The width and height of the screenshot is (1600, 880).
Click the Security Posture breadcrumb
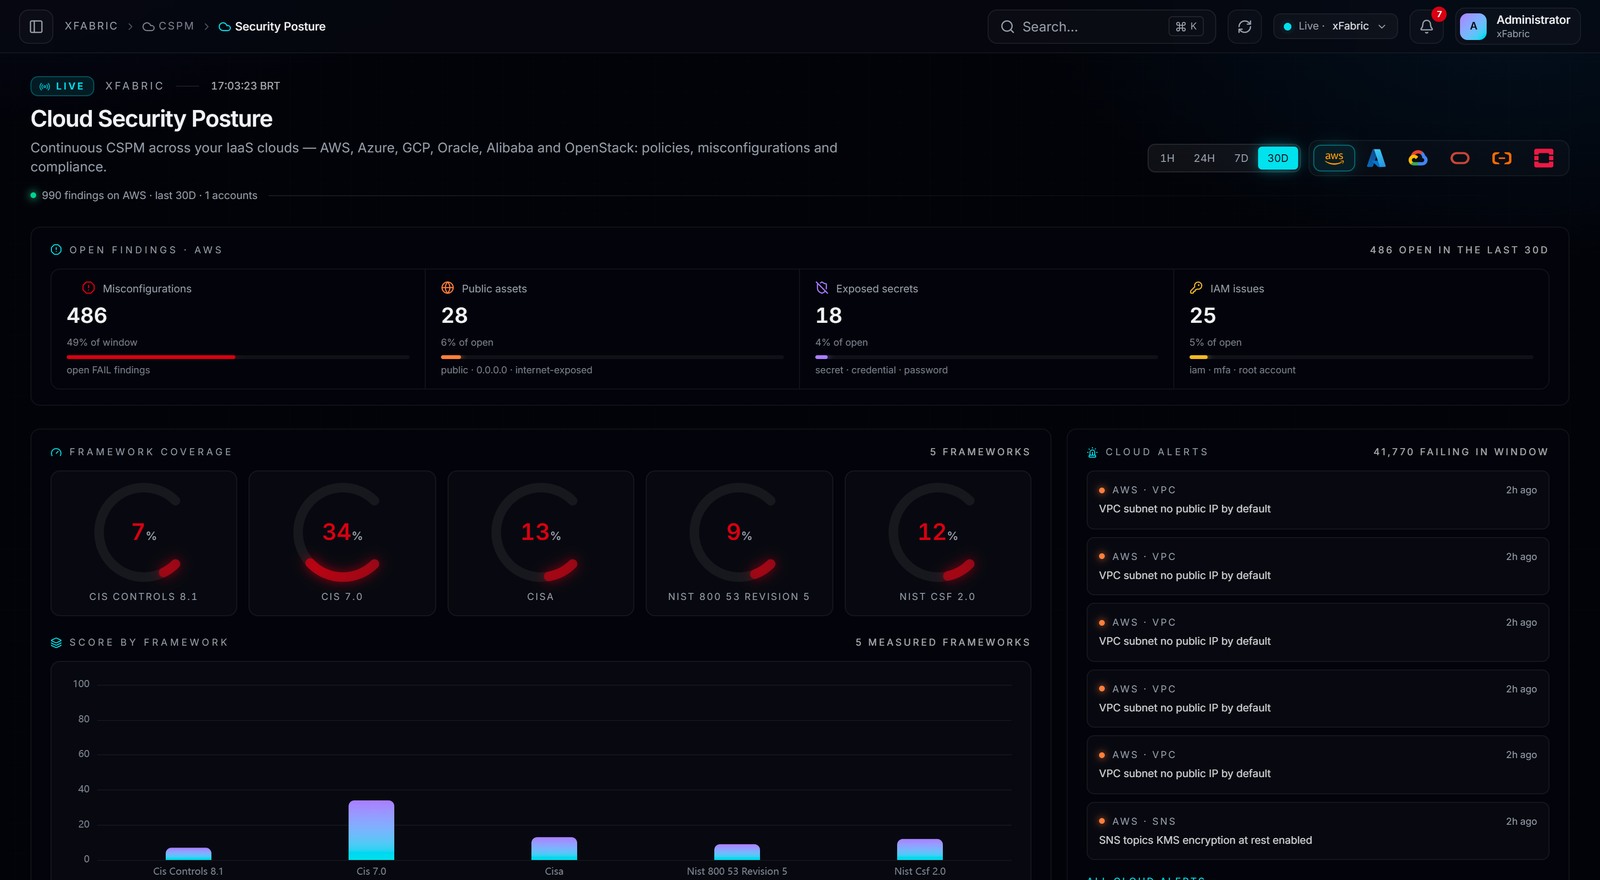click(280, 27)
